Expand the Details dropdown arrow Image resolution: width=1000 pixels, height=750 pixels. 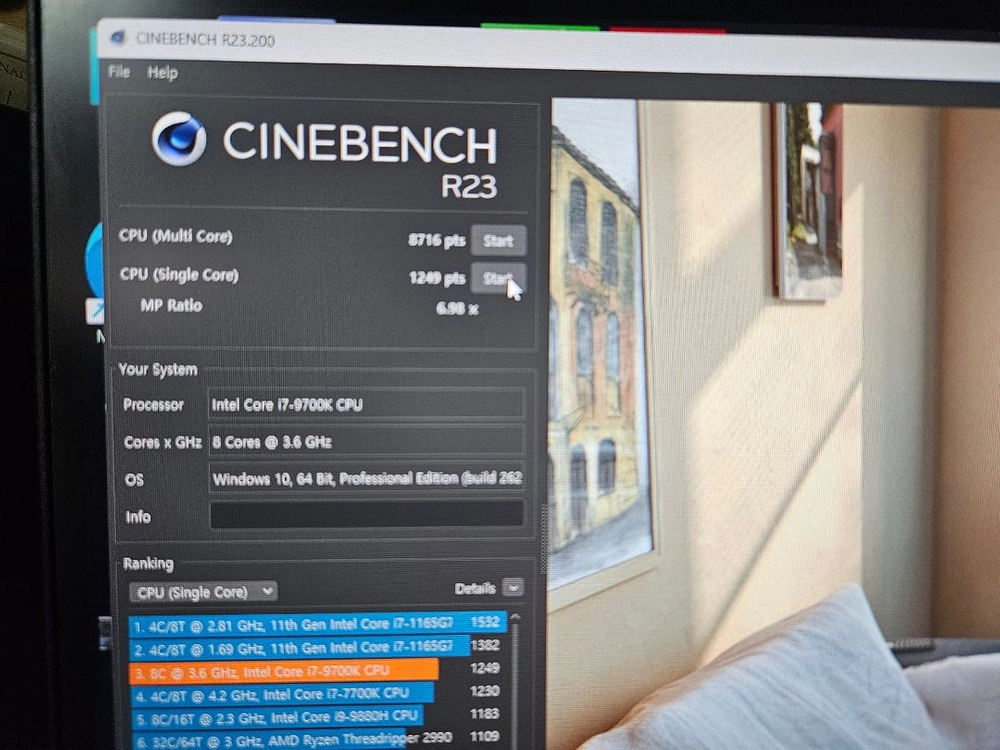click(x=513, y=587)
